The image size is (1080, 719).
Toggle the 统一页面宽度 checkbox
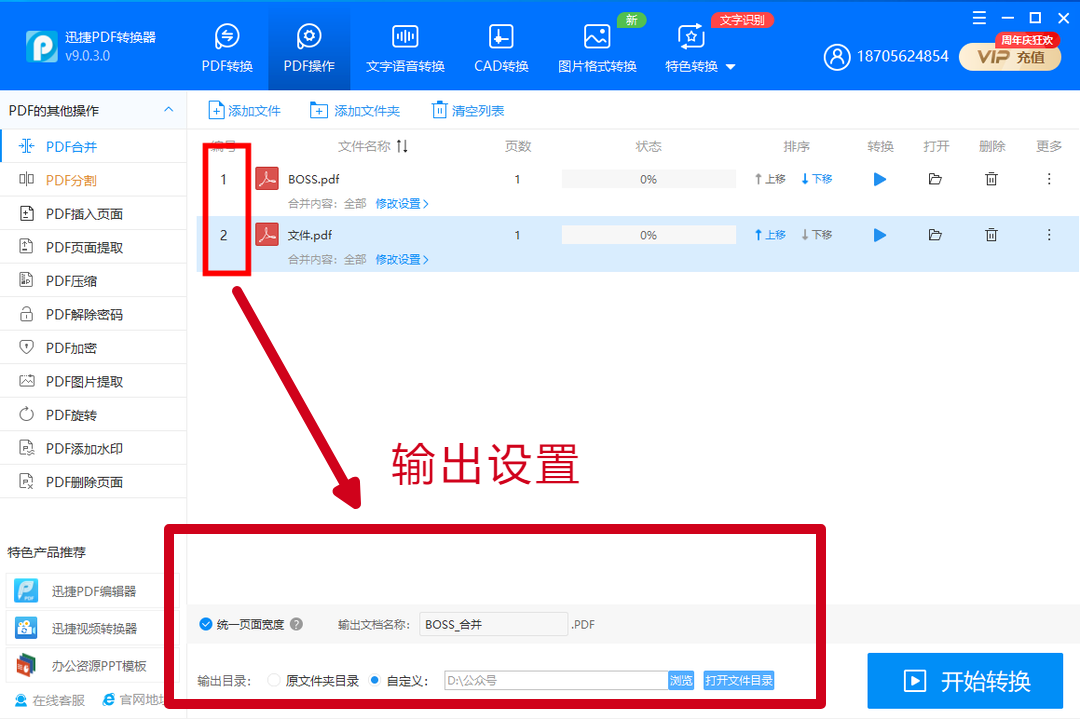tap(207, 624)
